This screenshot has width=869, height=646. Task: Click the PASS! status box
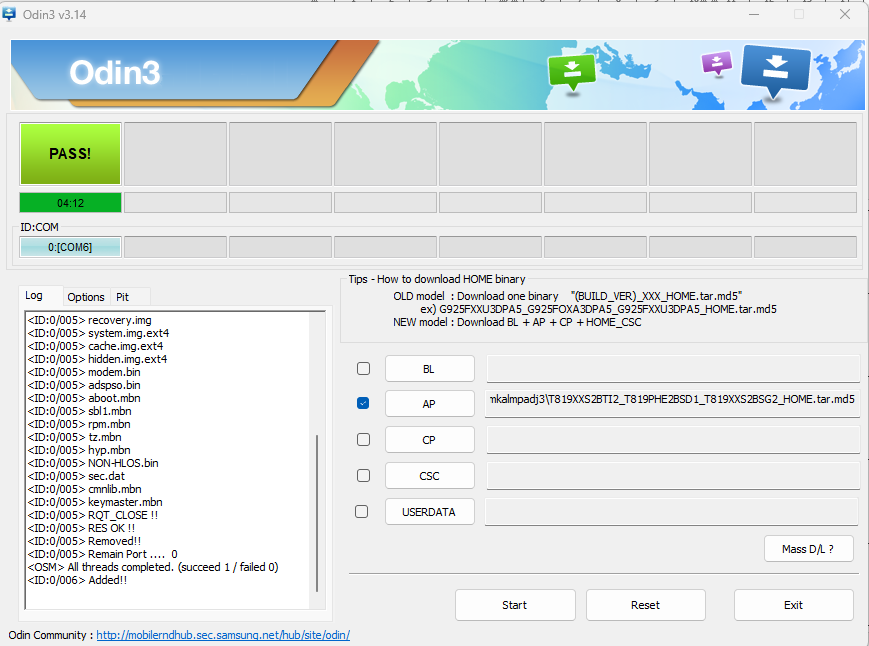[69, 153]
